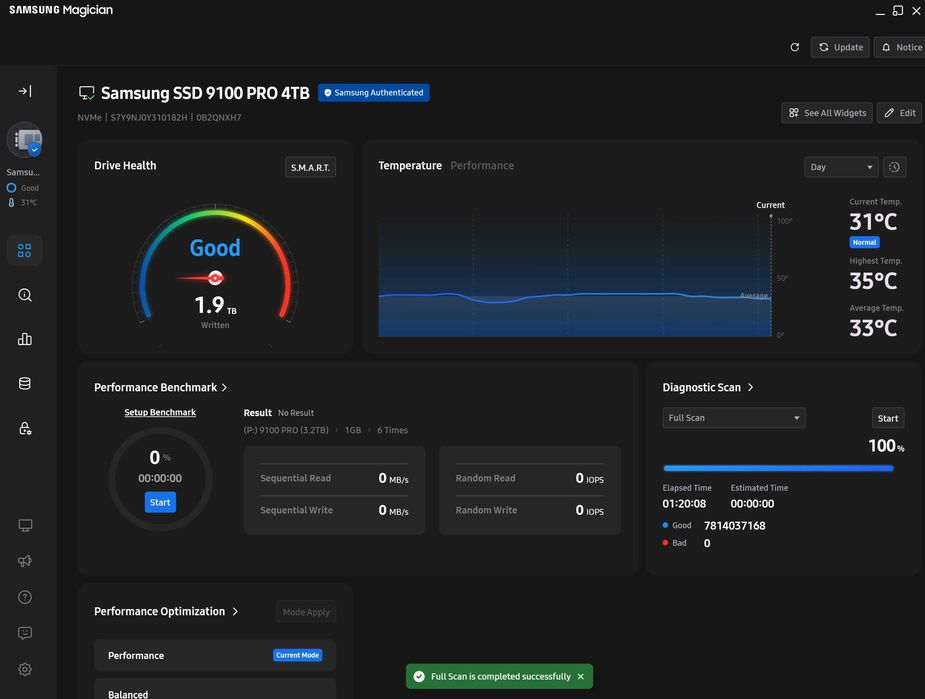Open the Full Scan type dropdown
This screenshot has width=925, height=699.
coord(734,418)
